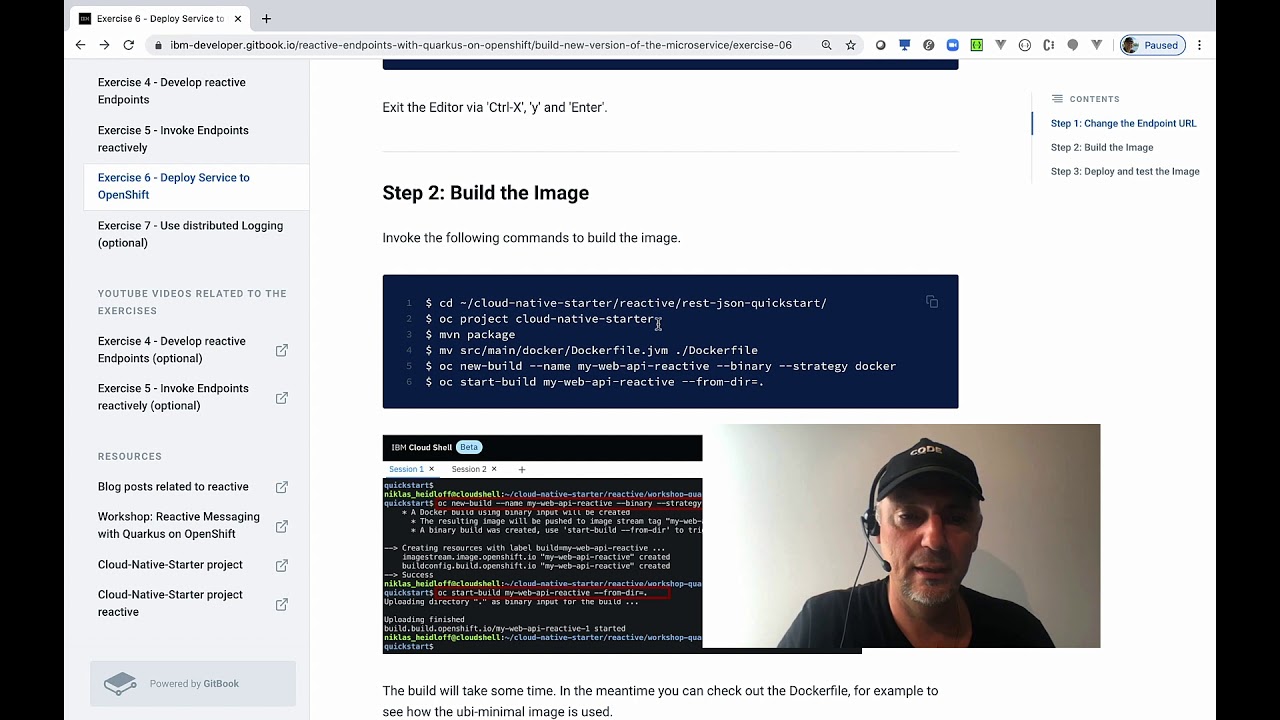Open Cloud-Native-Starter project reactive link
The image size is (1280, 720).
[170, 603]
